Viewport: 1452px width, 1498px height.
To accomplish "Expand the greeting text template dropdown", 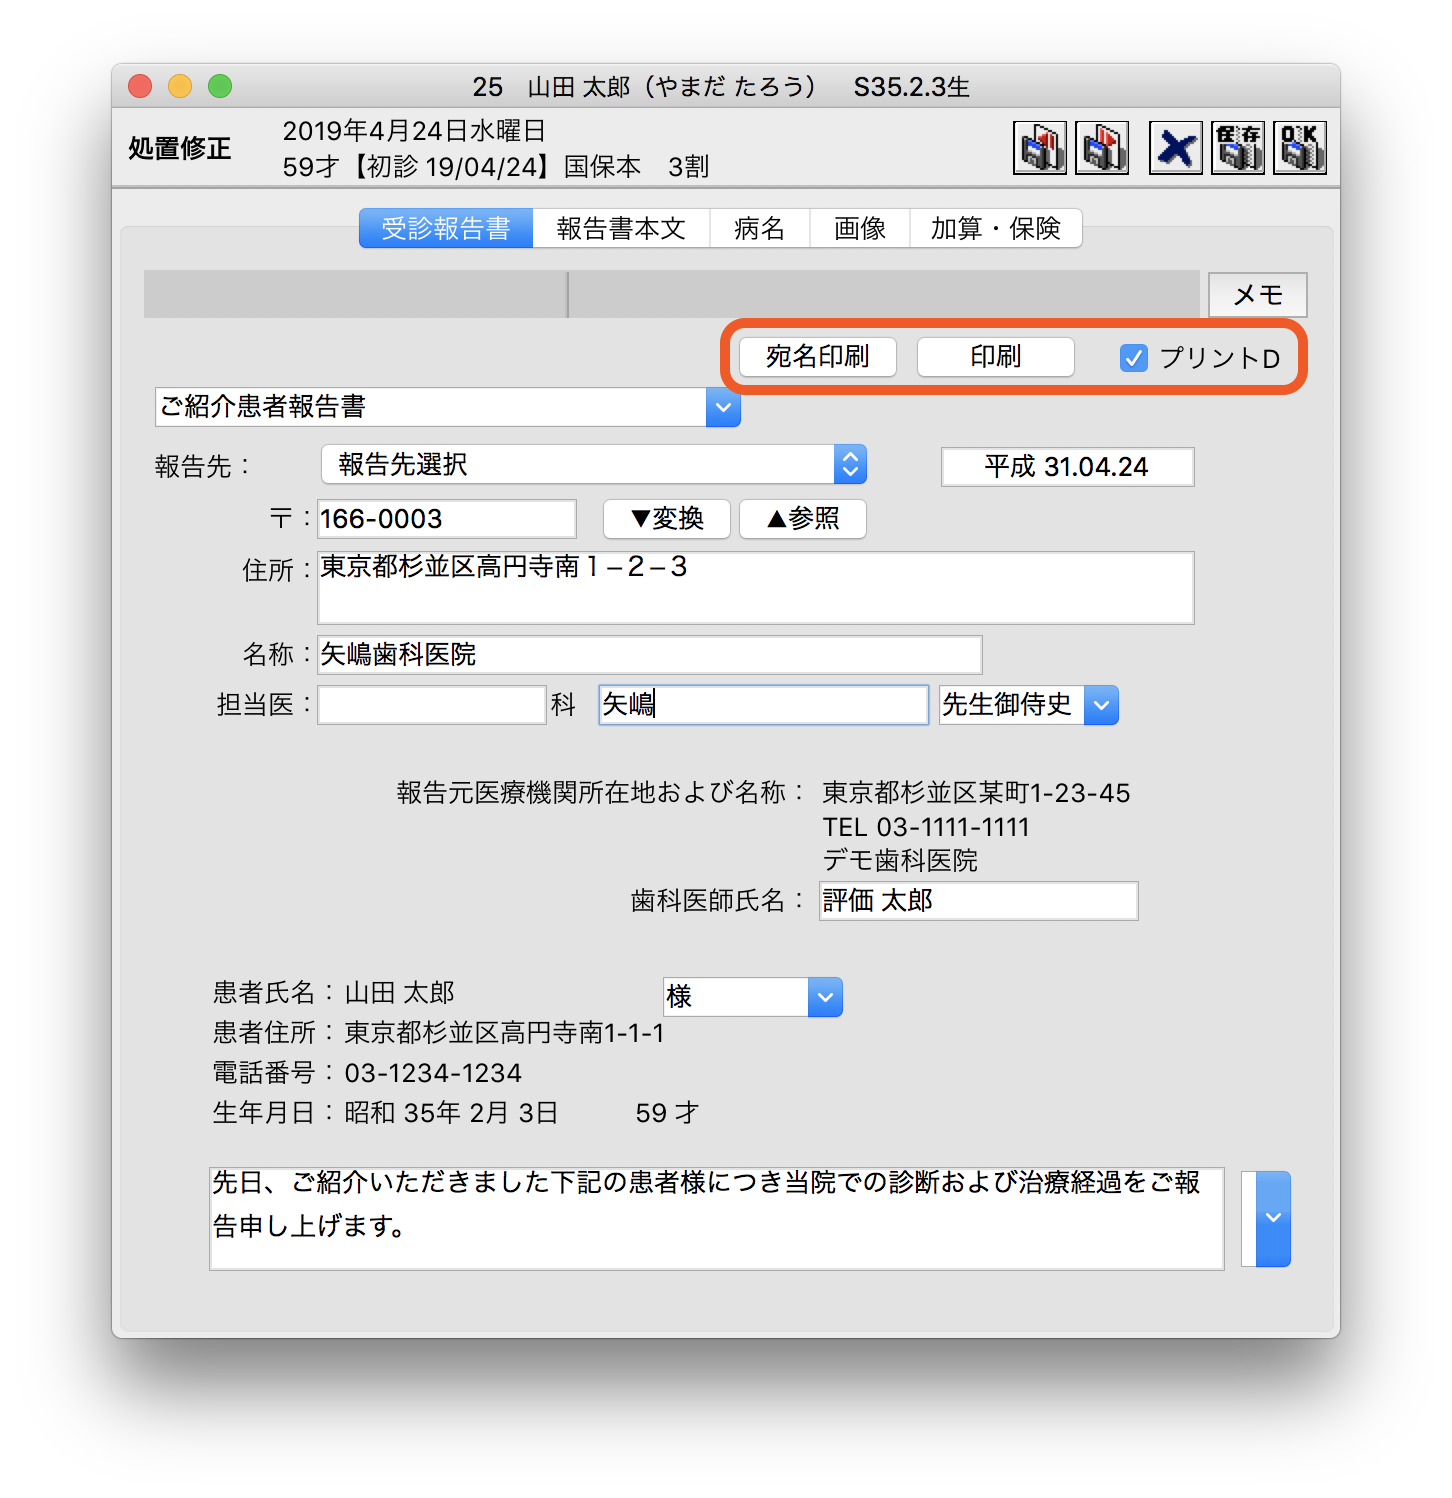I will (1272, 1218).
